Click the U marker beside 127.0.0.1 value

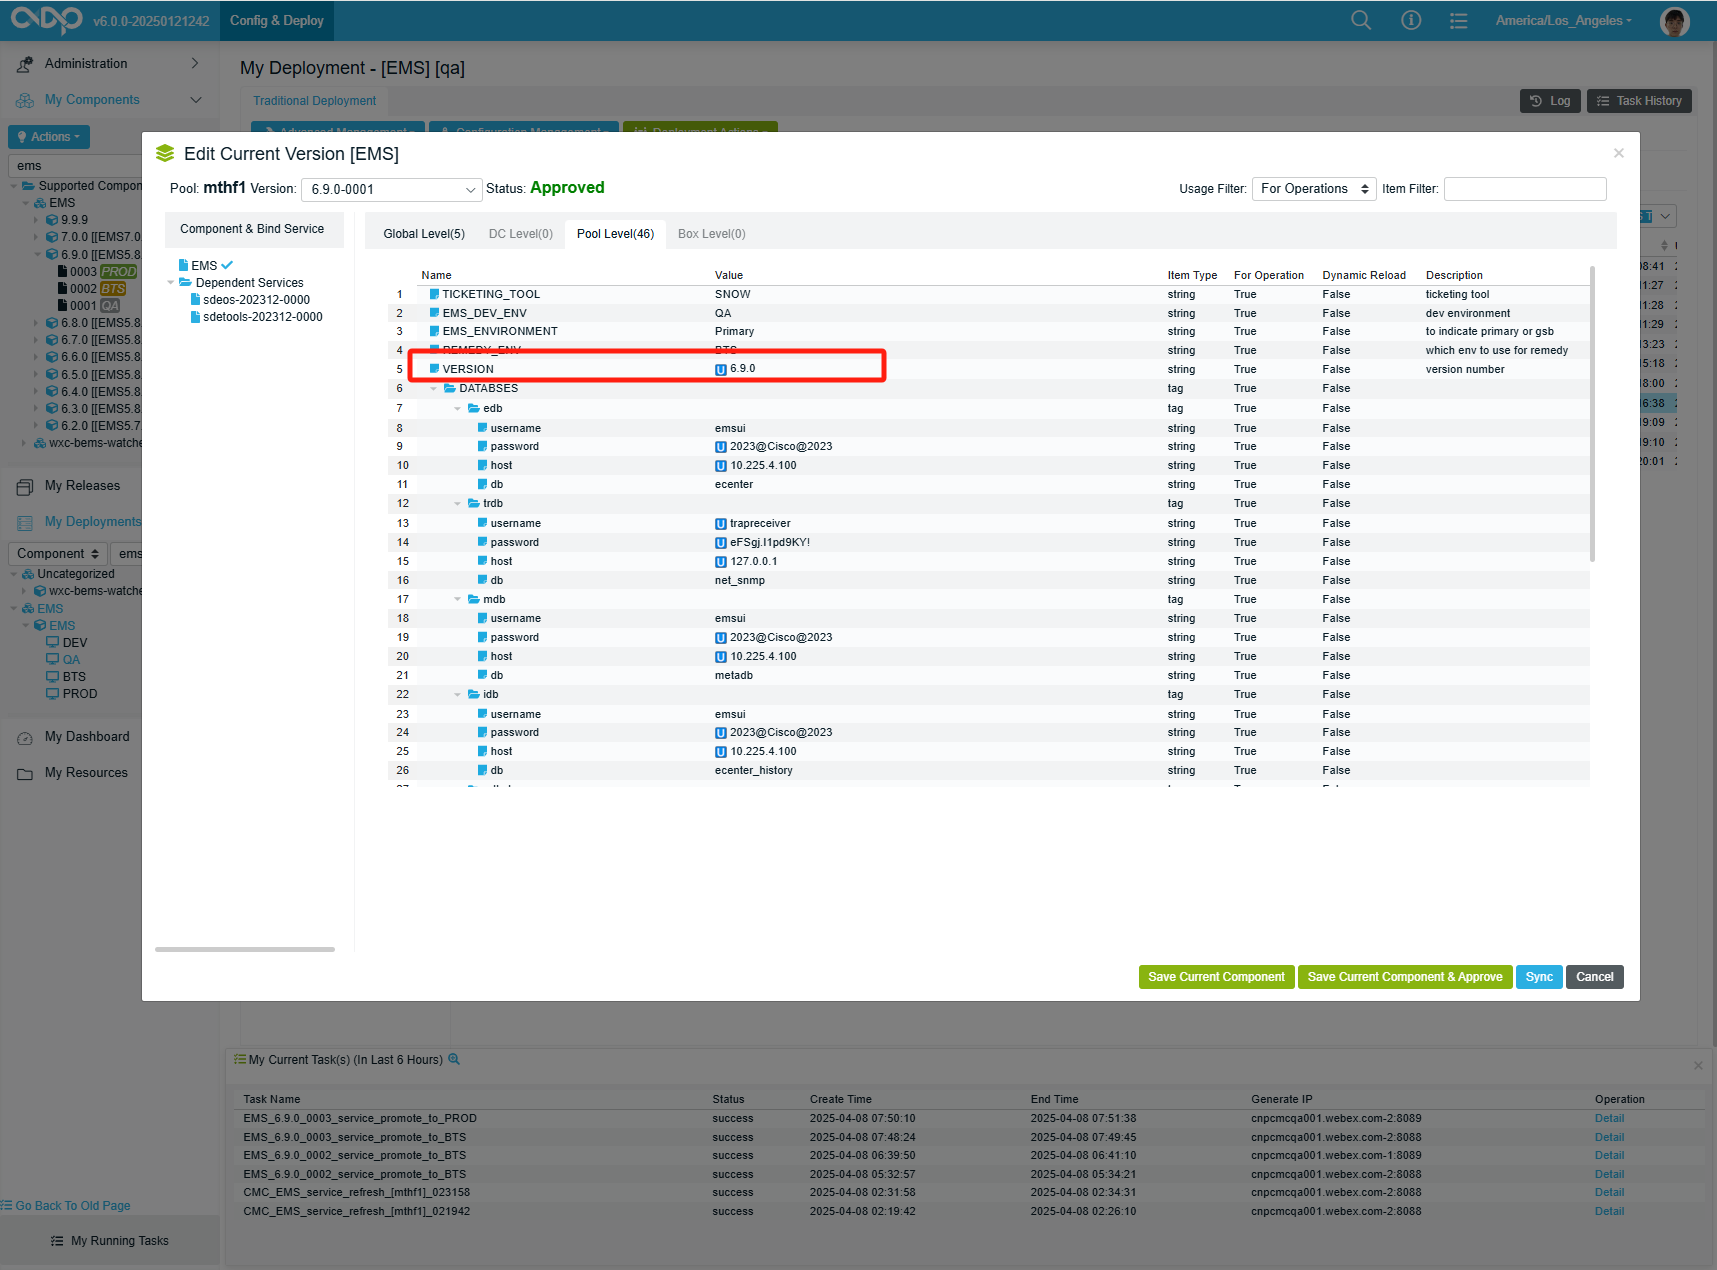point(720,561)
